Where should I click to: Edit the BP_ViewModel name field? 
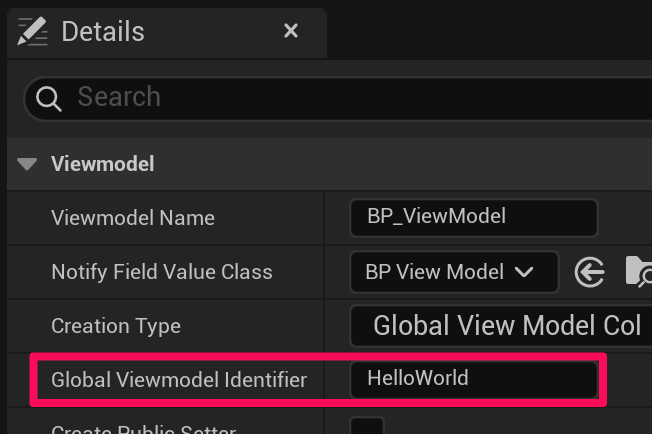pos(473,217)
